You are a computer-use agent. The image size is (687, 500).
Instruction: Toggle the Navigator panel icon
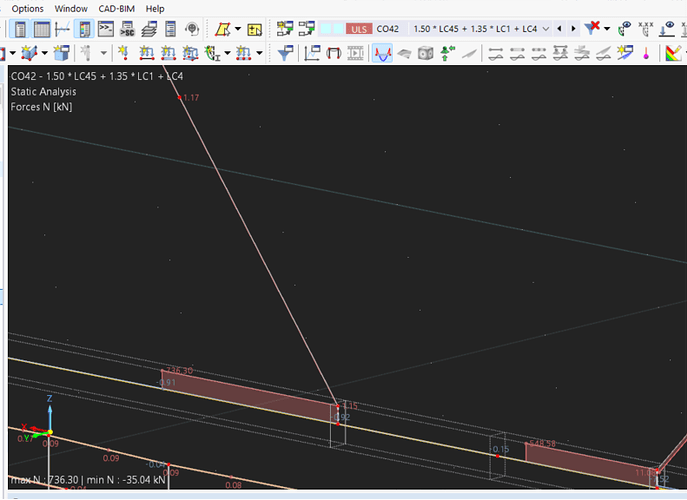coord(20,29)
